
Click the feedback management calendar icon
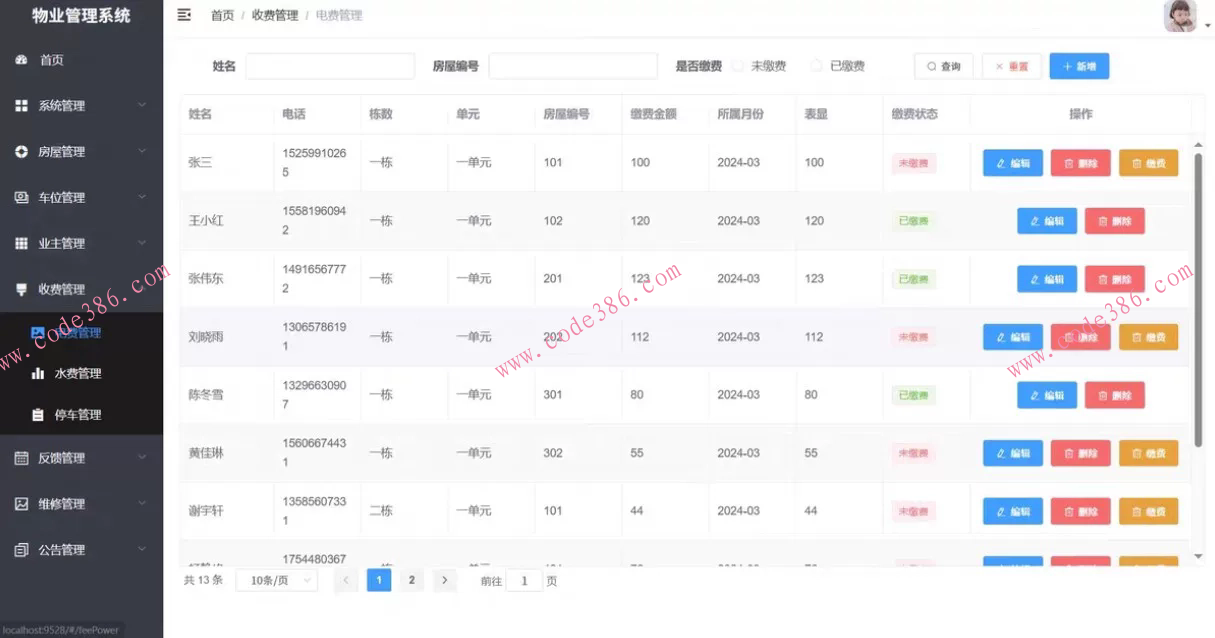(x=21, y=458)
